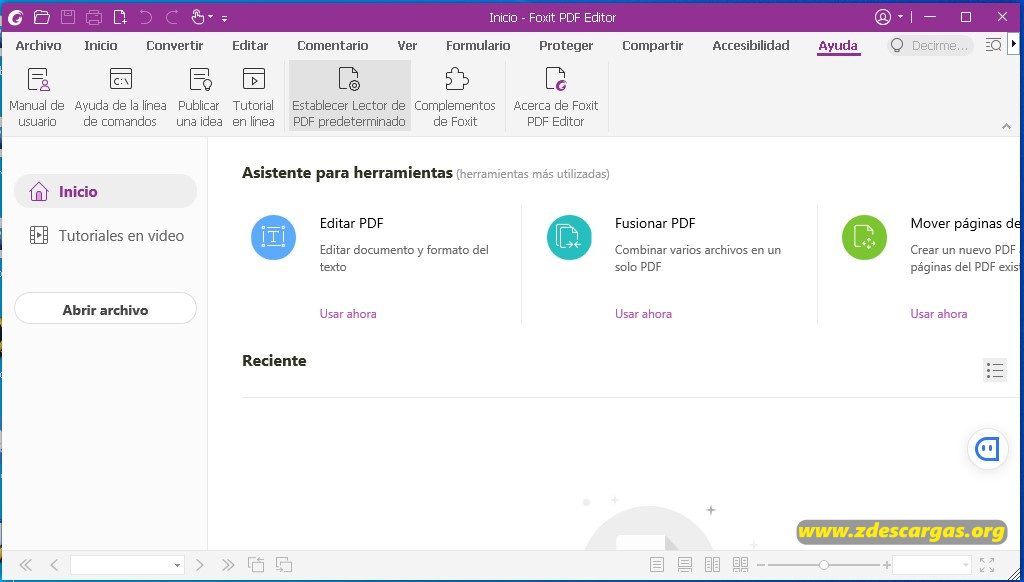Expand the hand tool dropdown arrow
The height and width of the screenshot is (582, 1024).
coord(211,17)
